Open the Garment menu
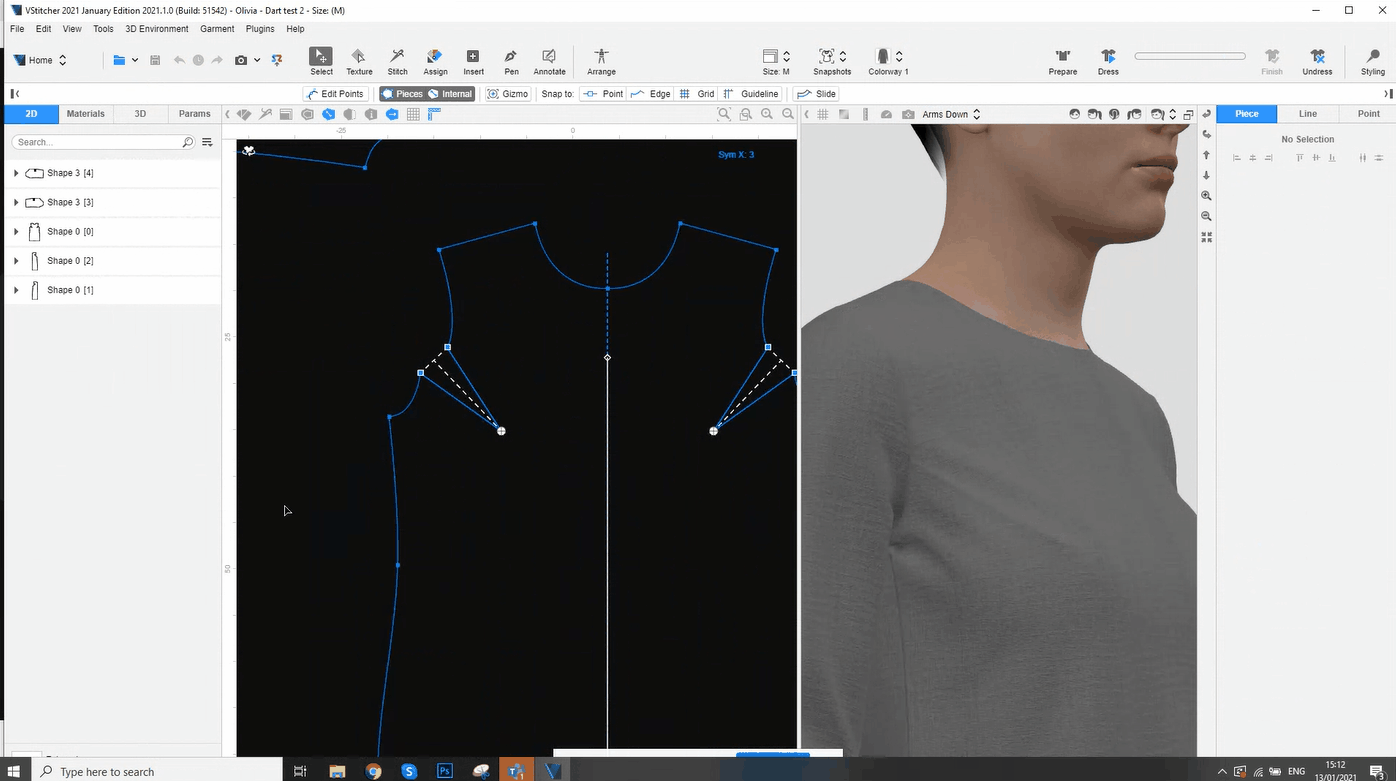This screenshot has height=781, width=1396. (x=217, y=29)
